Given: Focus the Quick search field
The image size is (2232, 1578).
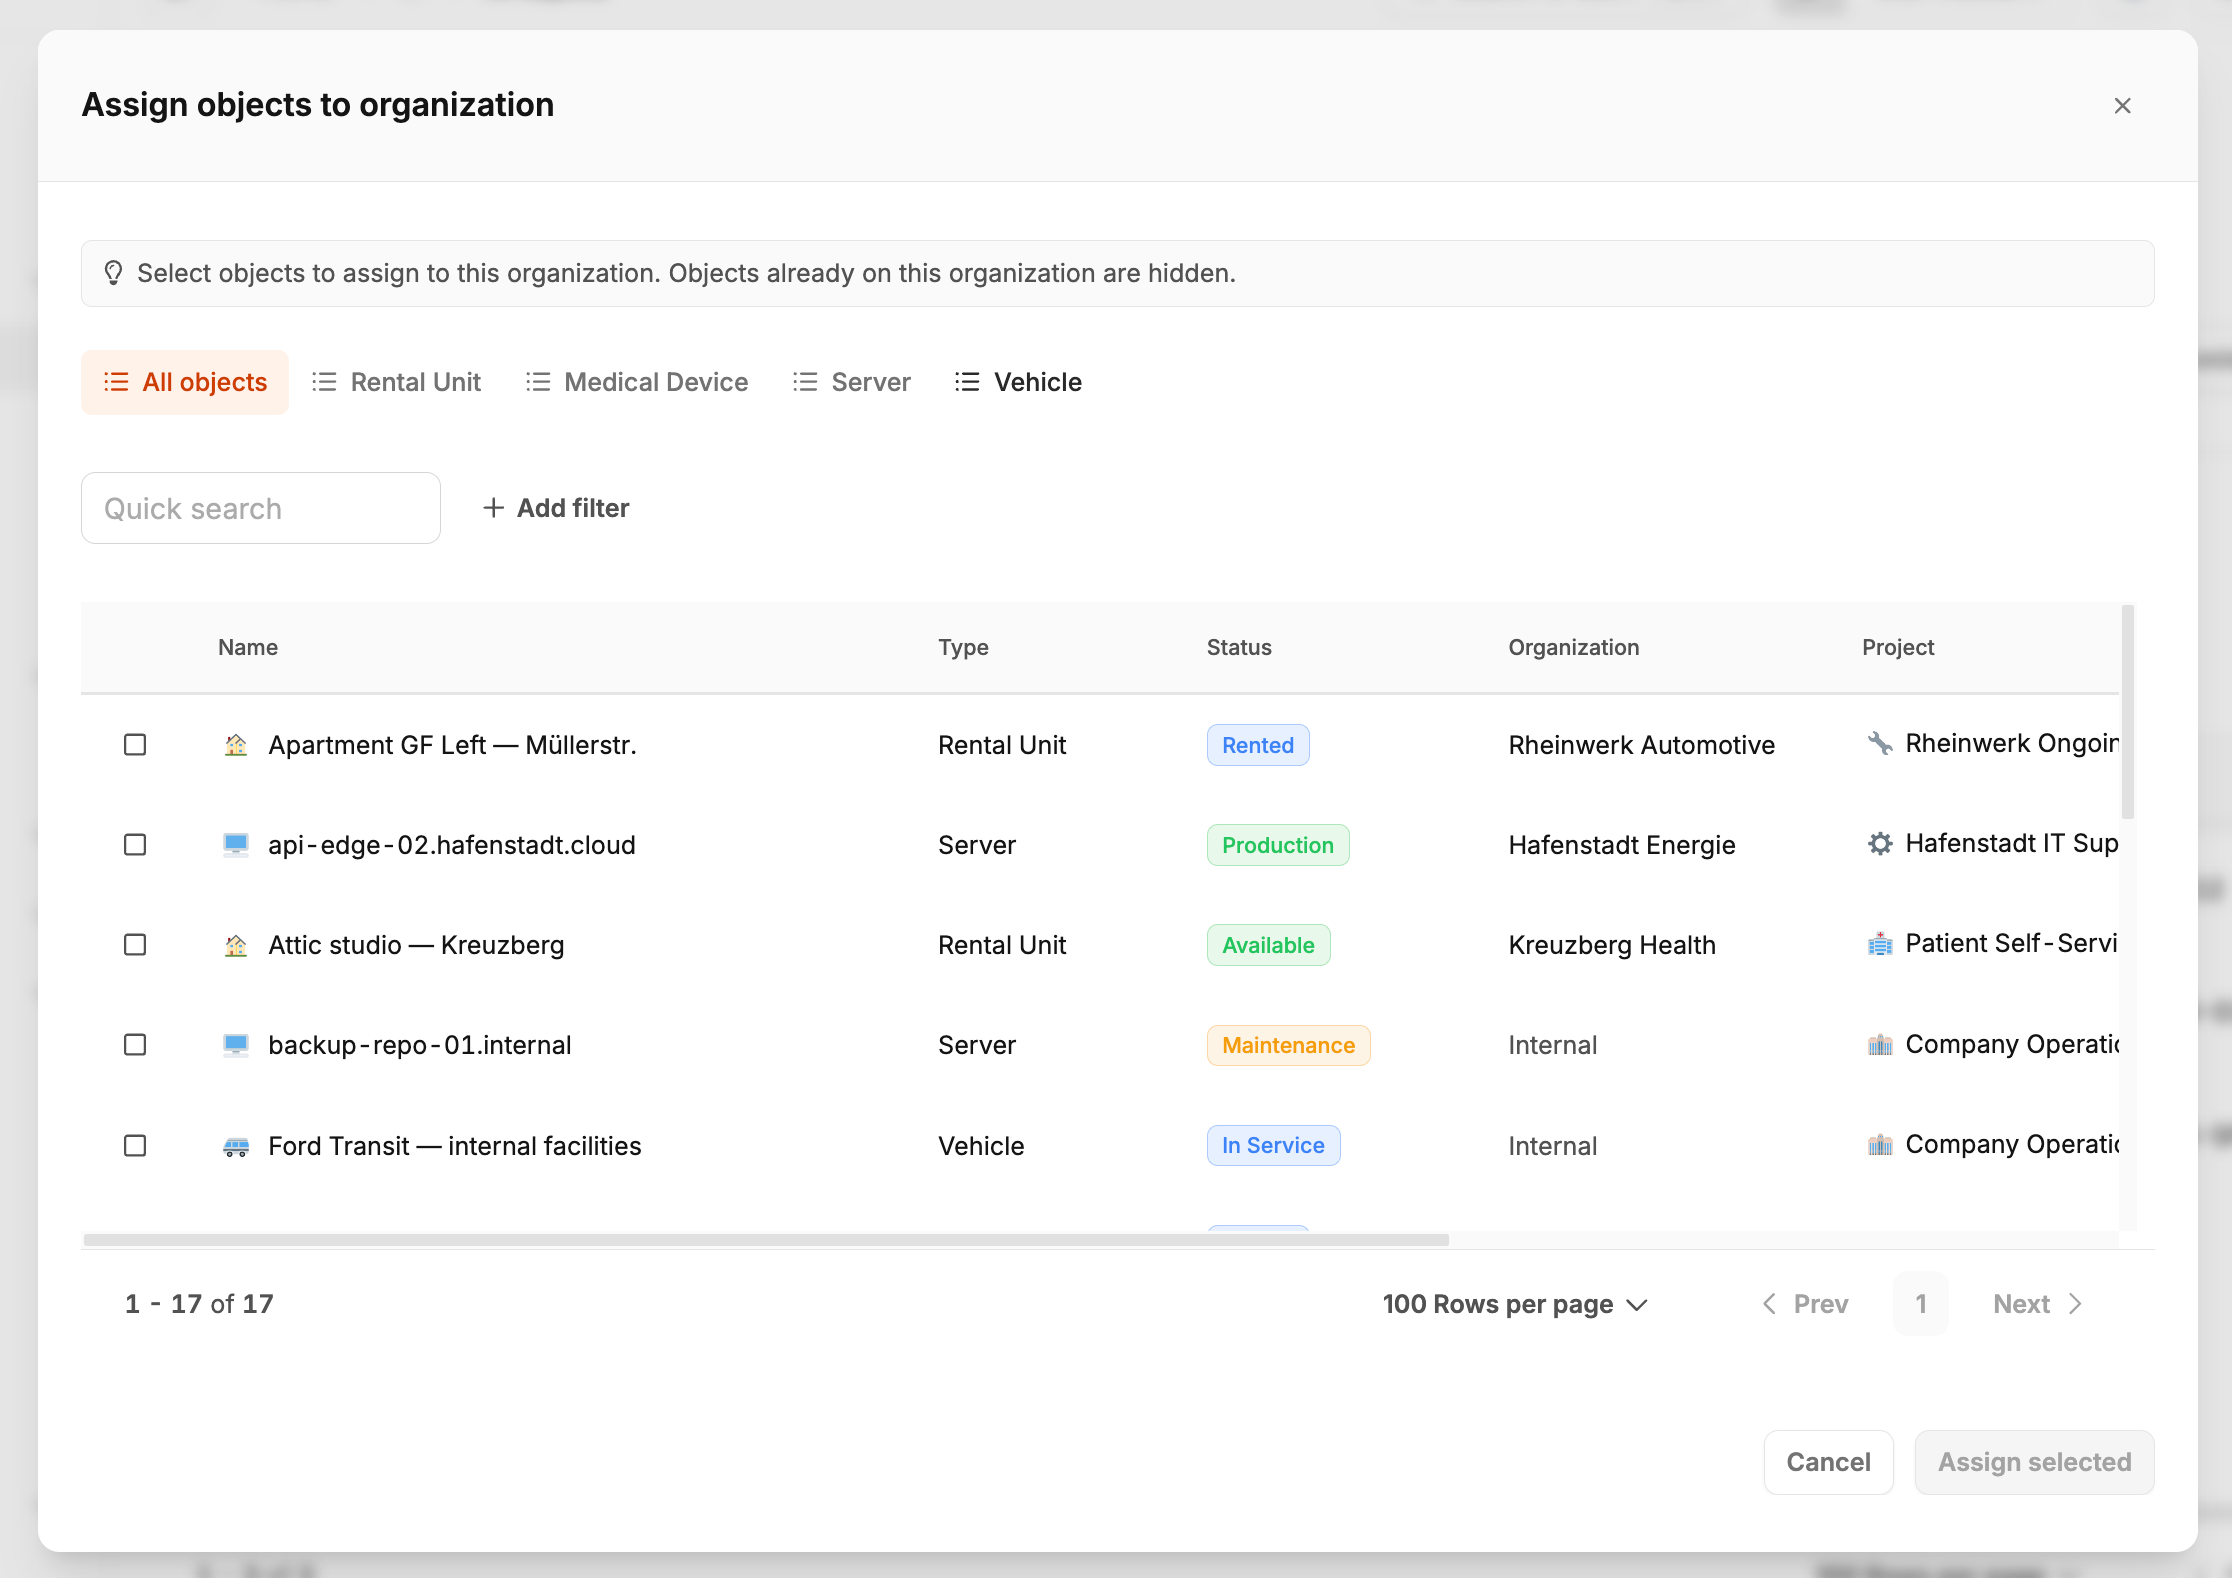Looking at the screenshot, I should 260,508.
